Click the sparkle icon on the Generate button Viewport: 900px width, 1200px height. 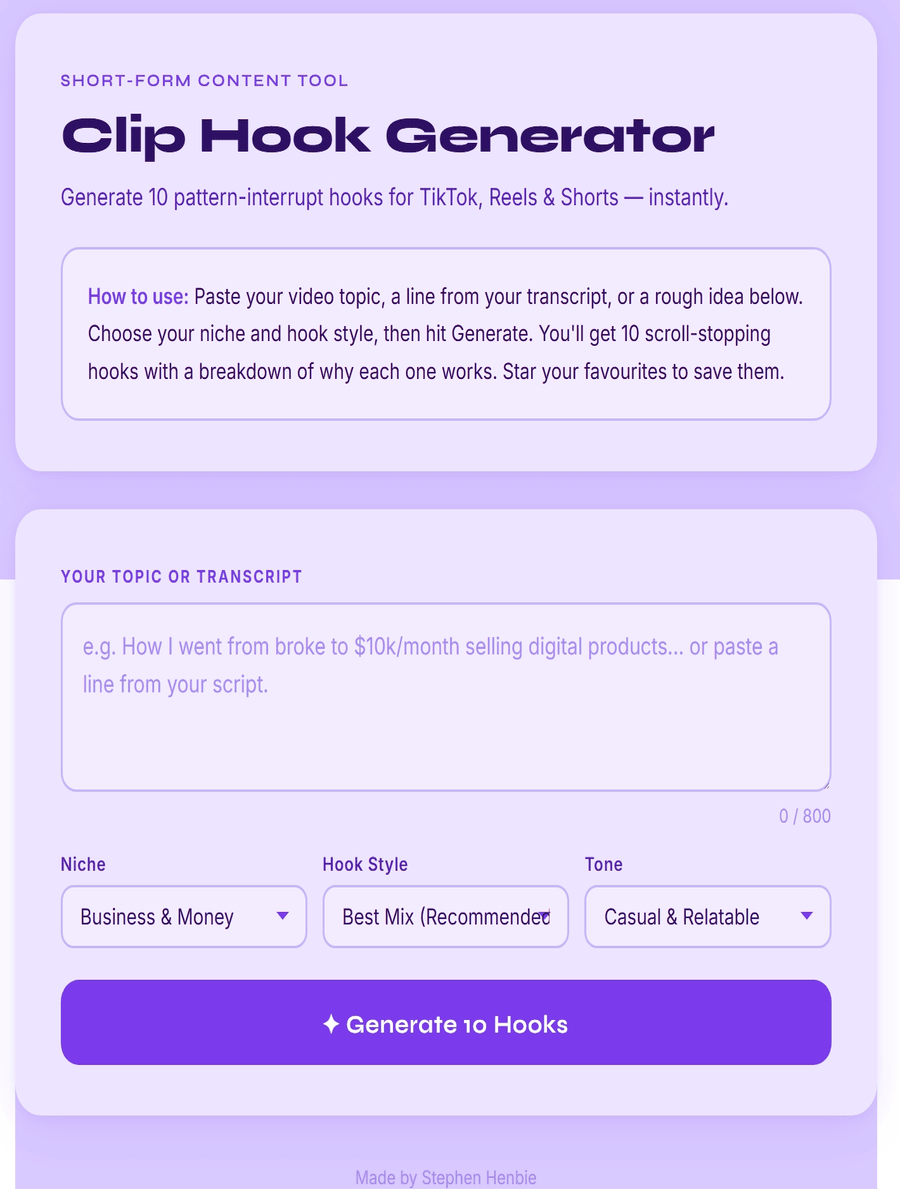pyautogui.click(x=332, y=1024)
